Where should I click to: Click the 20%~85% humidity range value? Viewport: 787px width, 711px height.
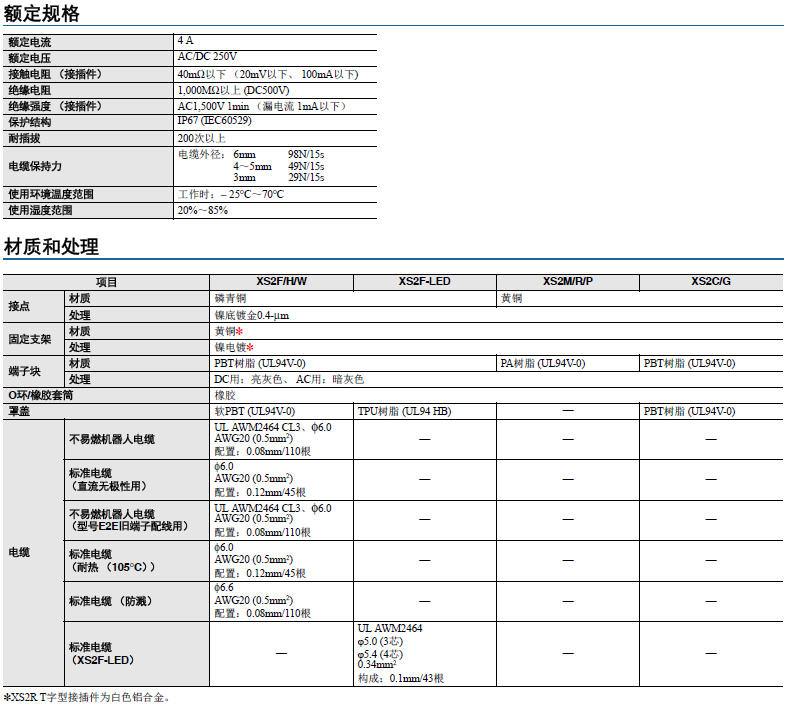click(x=202, y=211)
